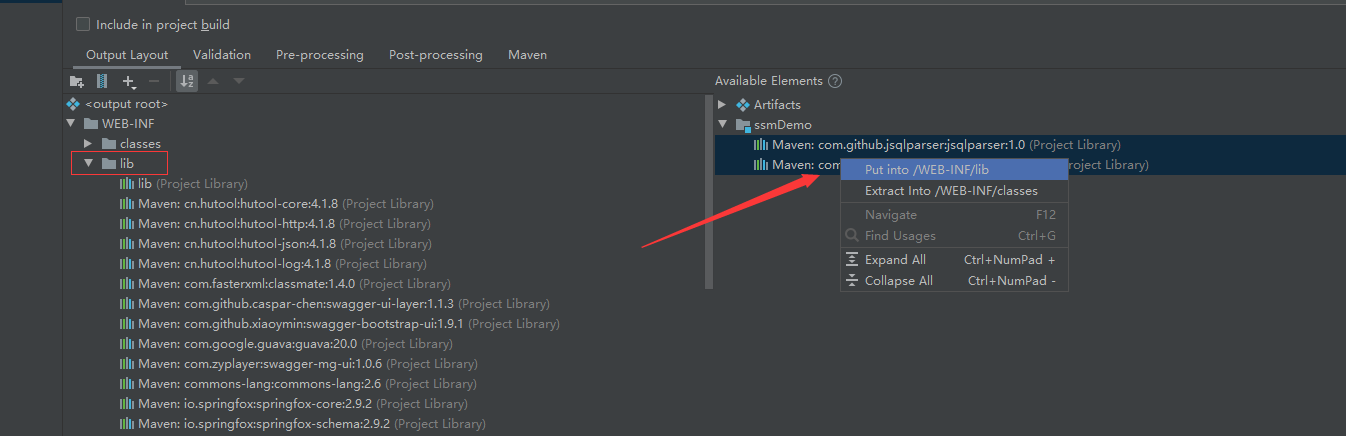Open the Pre-processing tab
The width and height of the screenshot is (1346, 436).
coord(320,55)
